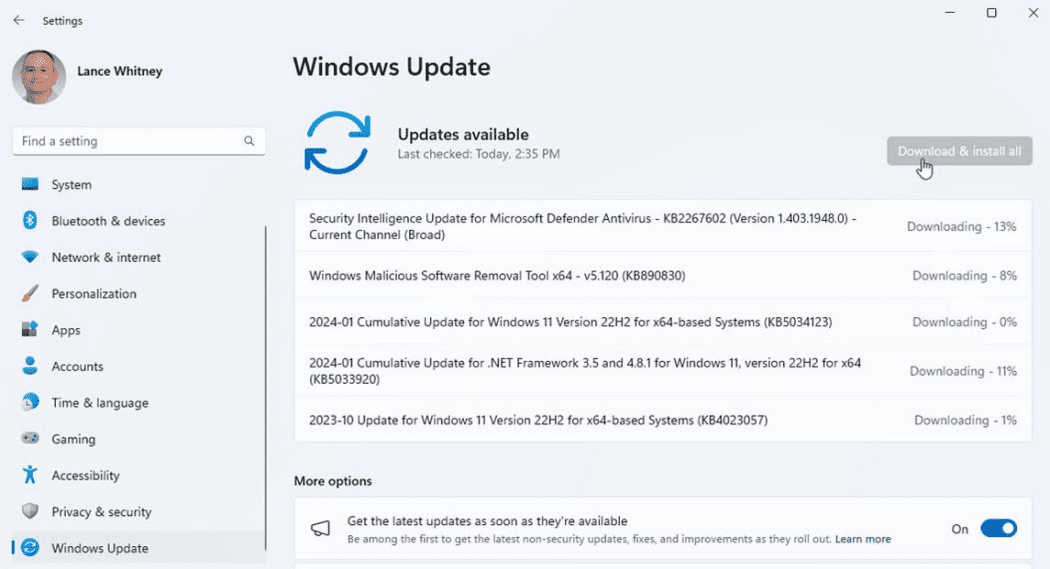Select the Apps icon in sidebar
Viewport: 1050px width, 569px height.
coord(30,330)
